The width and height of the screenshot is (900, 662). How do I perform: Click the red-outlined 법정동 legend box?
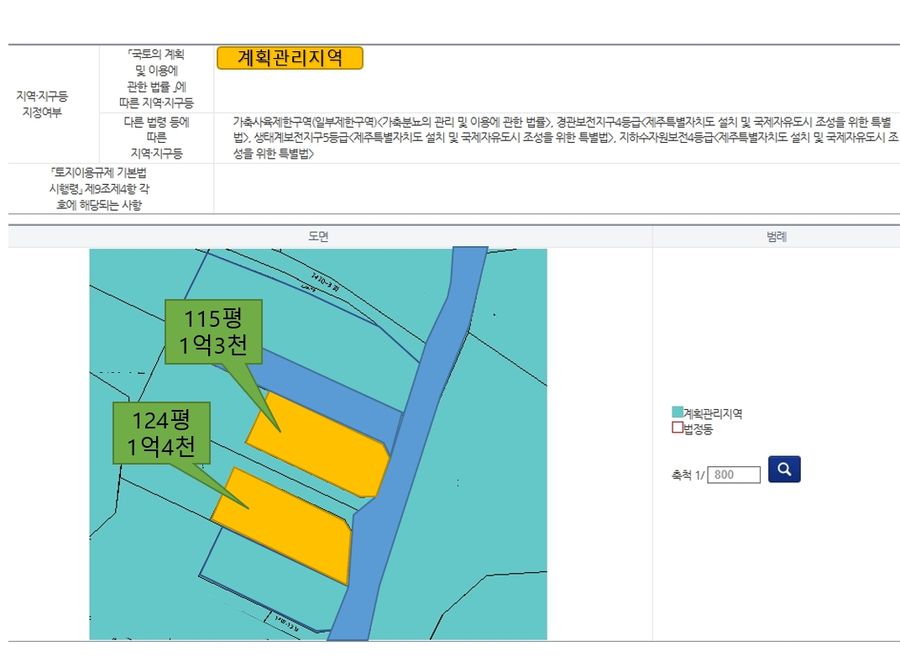pos(677,428)
